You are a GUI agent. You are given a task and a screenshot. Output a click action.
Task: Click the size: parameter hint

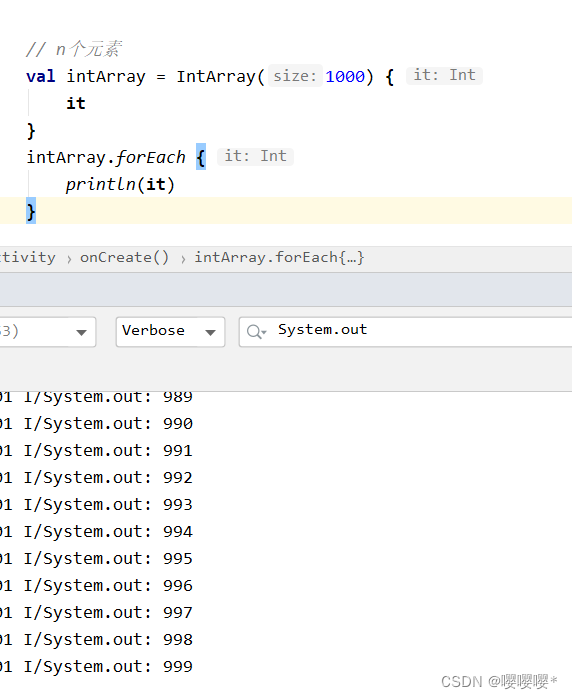295,76
